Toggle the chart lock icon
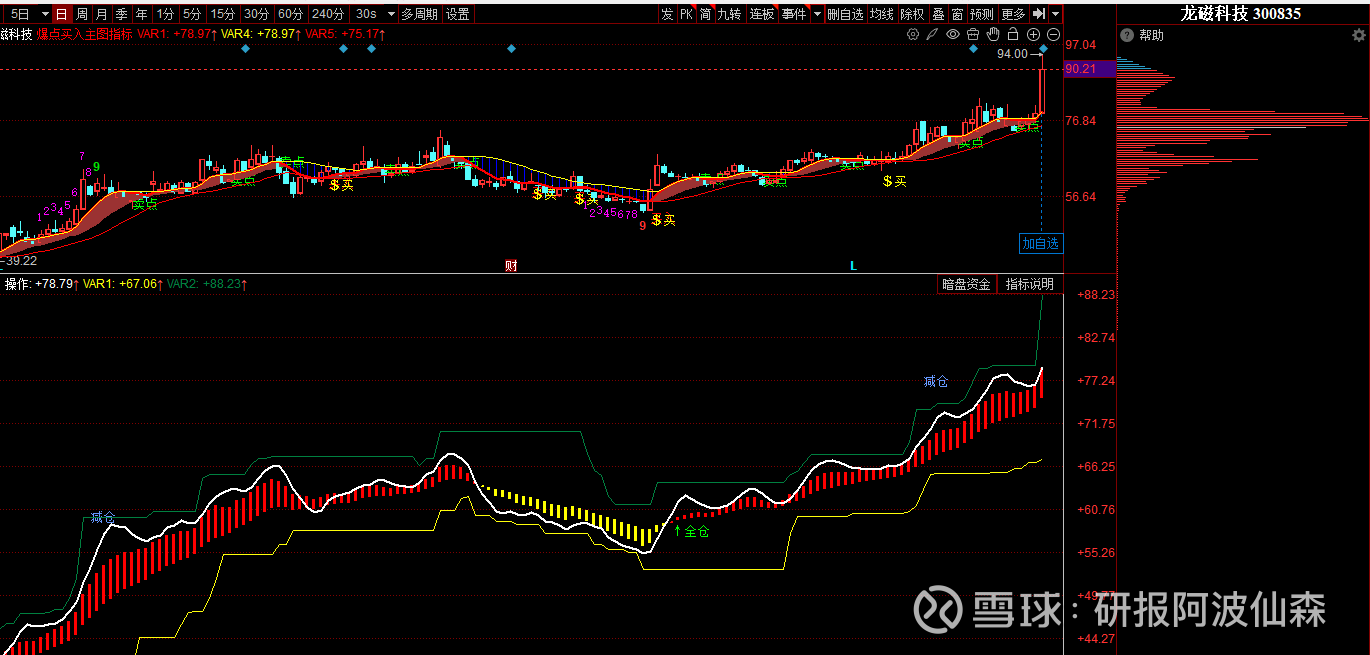Screen dimensions: 1370x655 pos(1013,34)
